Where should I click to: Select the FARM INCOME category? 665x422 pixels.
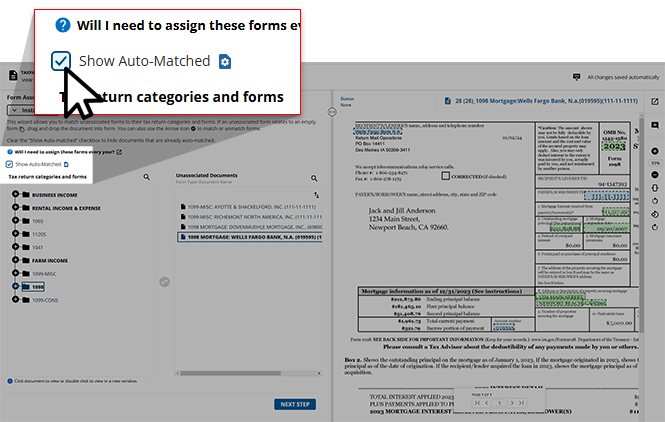pos(50,261)
